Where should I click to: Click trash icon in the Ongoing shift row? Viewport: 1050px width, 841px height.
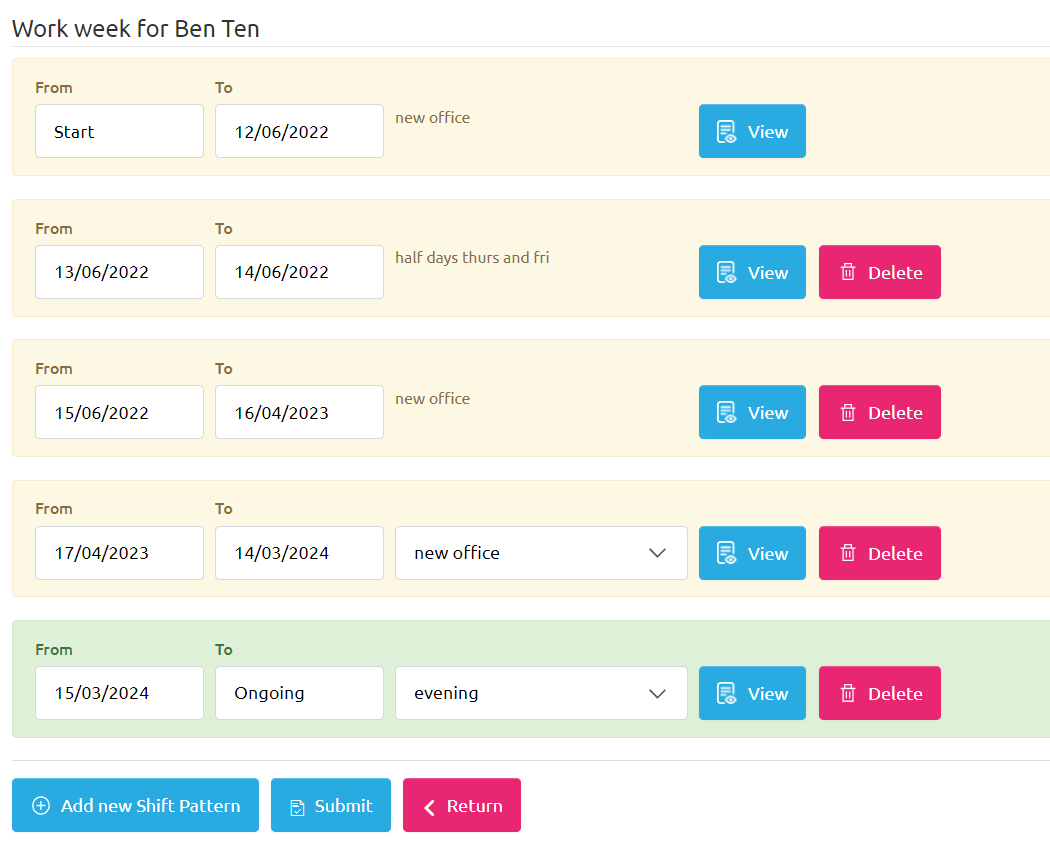point(848,694)
